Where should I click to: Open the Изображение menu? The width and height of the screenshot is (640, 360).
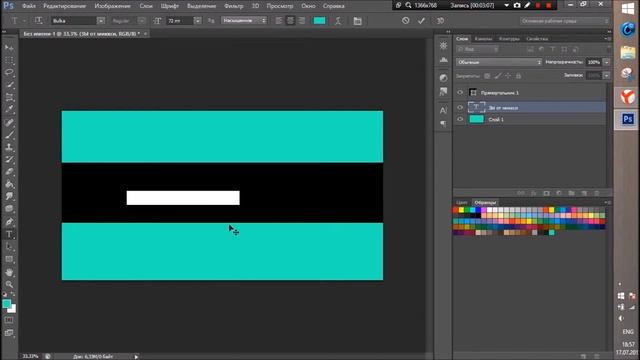point(112,6)
